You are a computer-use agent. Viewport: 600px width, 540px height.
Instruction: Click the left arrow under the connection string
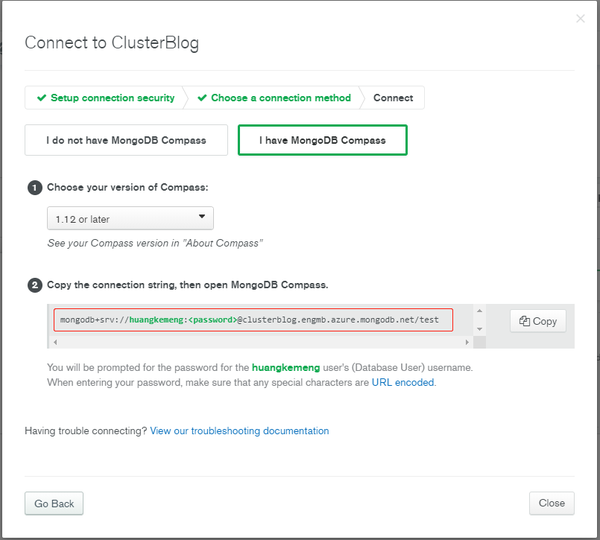point(55,342)
